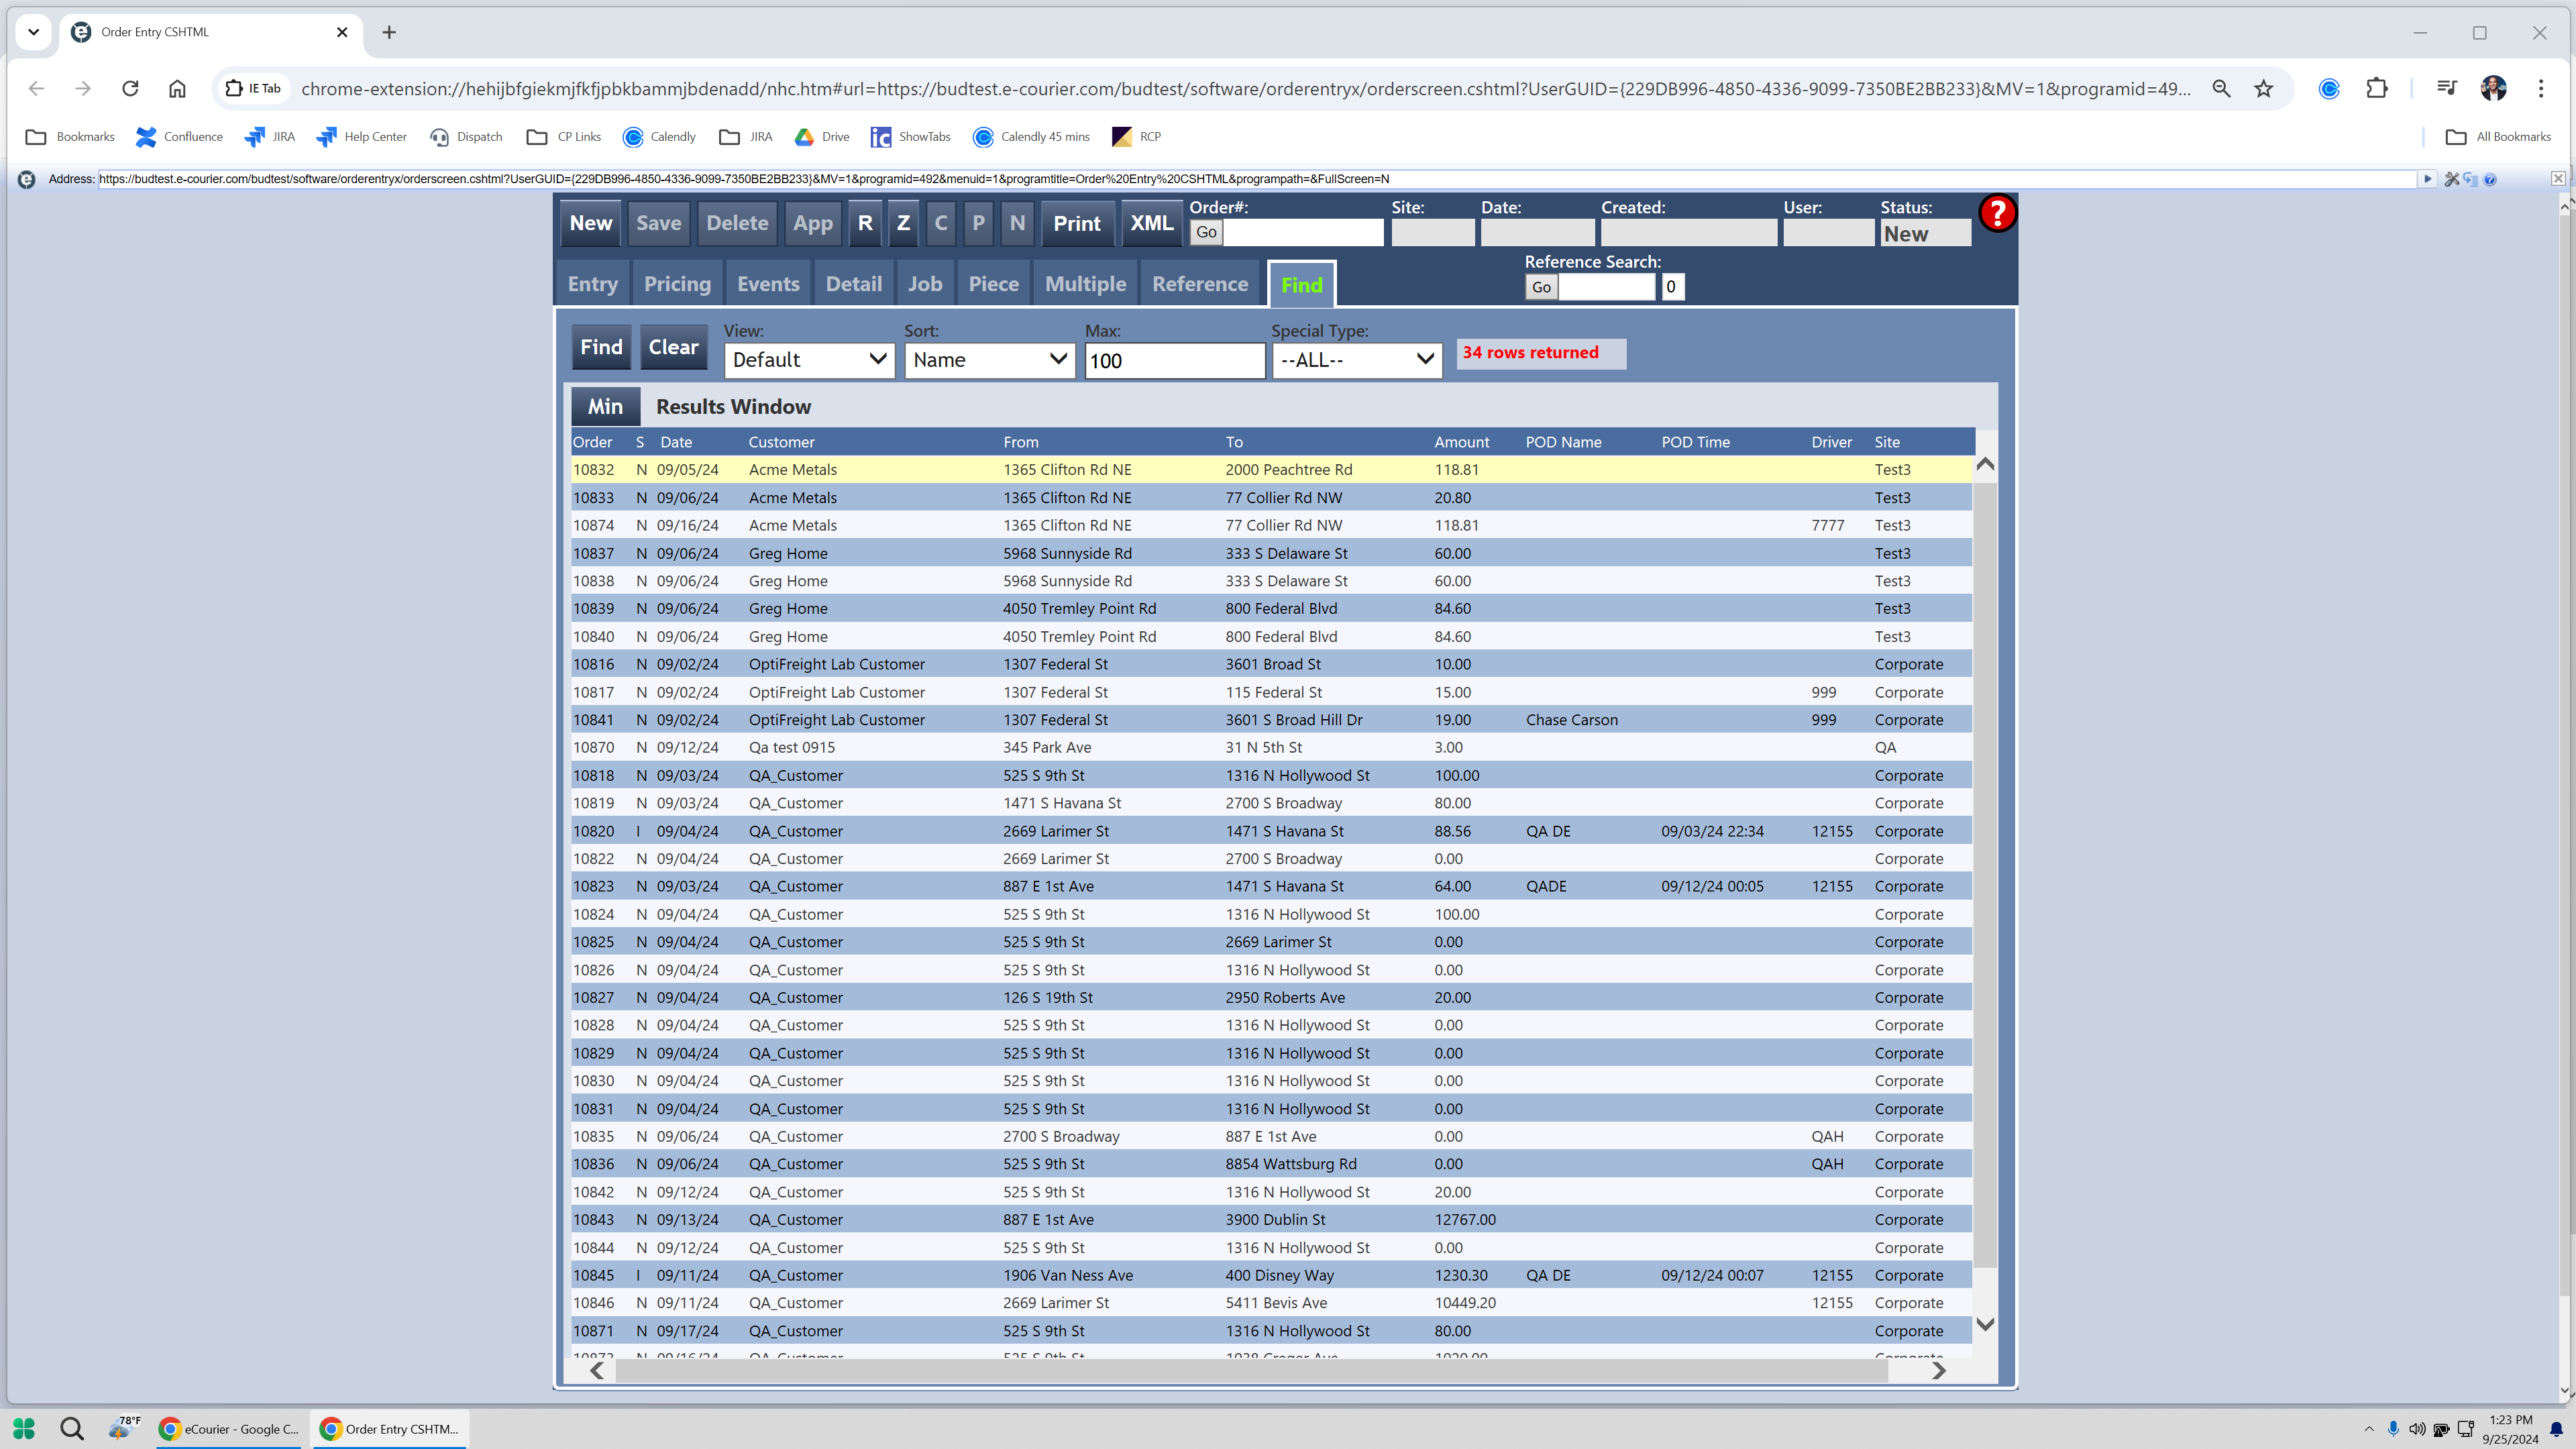Open the View dropdown set to Default
The image size is (2576, 1449).
coord(808,360)
